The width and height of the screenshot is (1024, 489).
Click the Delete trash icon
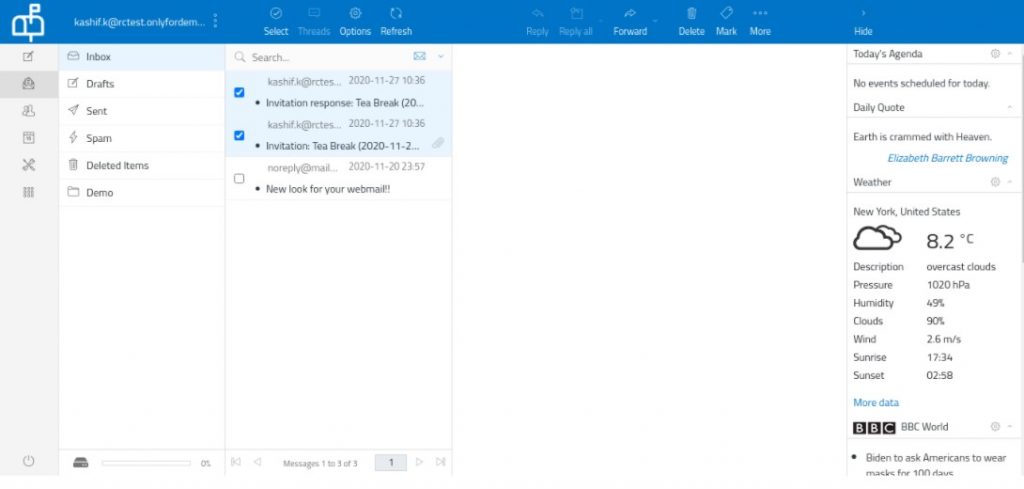(691, 14)
